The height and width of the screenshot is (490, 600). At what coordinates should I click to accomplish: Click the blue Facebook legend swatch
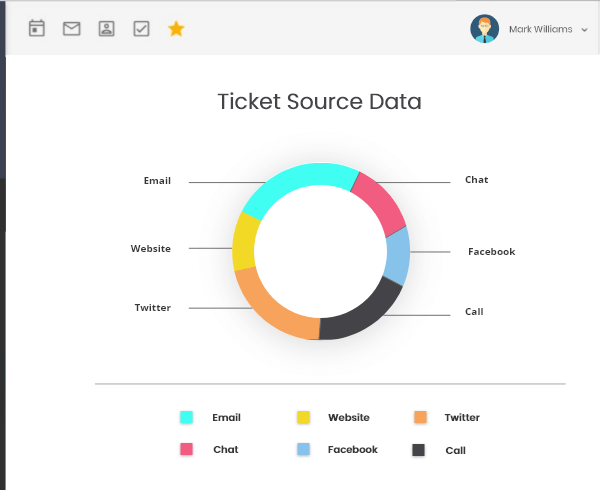click(x=303, y=449)
